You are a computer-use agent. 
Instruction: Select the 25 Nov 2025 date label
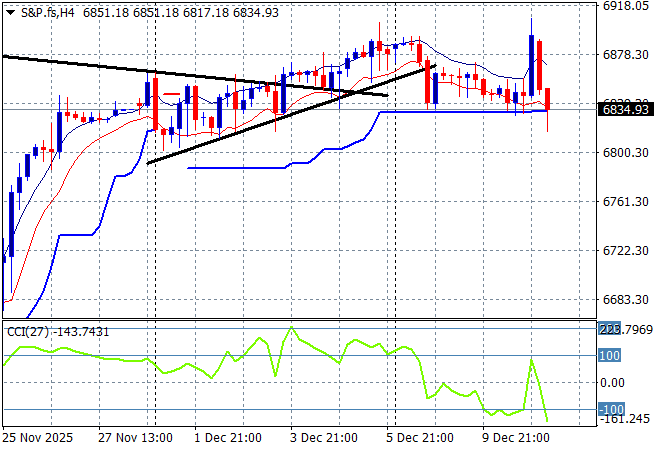[x=37, y=438]
